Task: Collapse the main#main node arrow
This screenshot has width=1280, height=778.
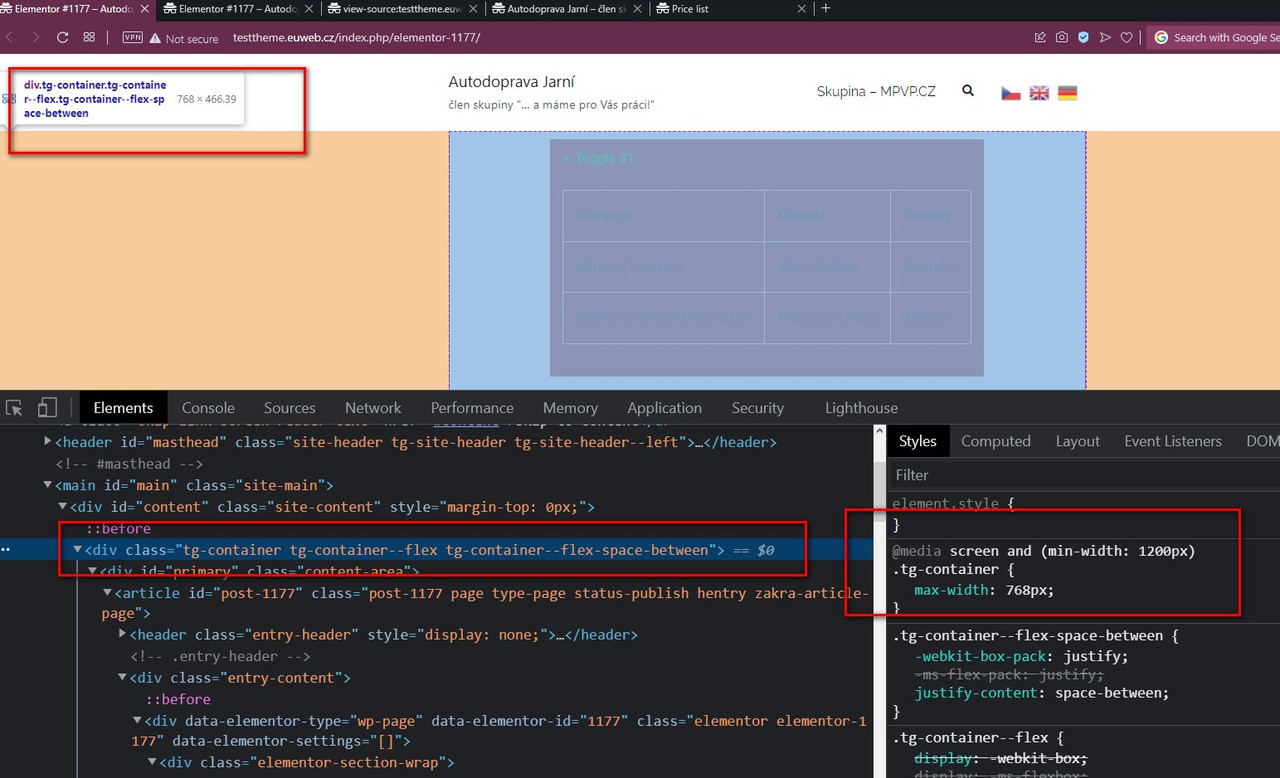Action: (x=48, y=486)
